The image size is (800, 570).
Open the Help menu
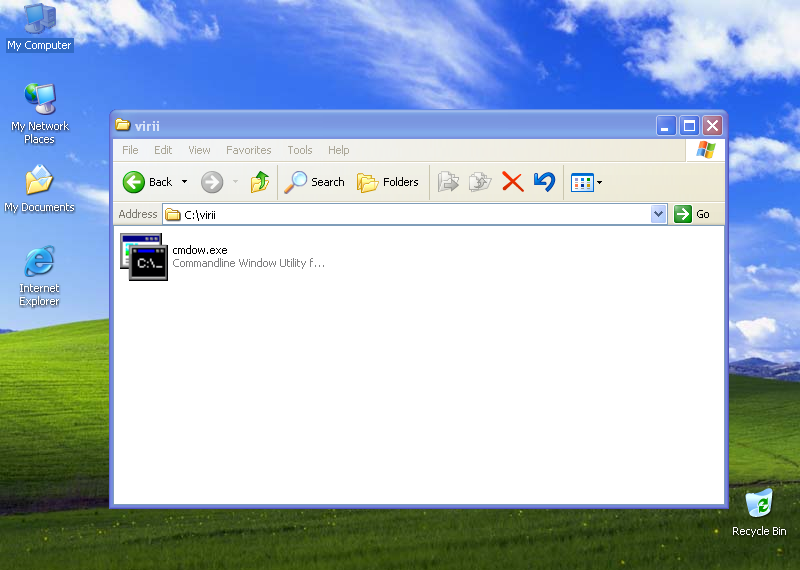tap(338, 150)
